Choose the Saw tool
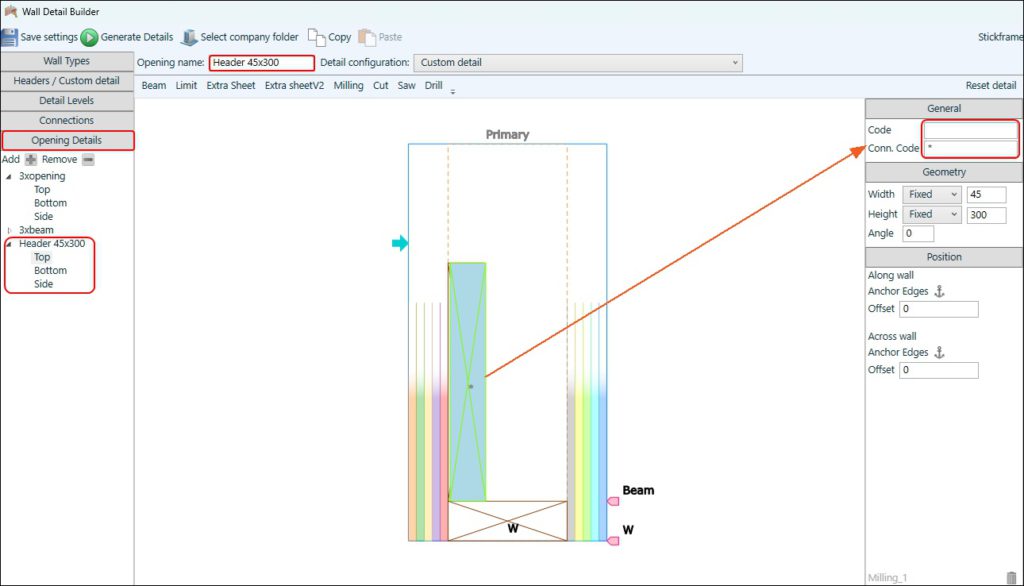The width and height of the screenshot is (1024, 586). click(406, 86)
